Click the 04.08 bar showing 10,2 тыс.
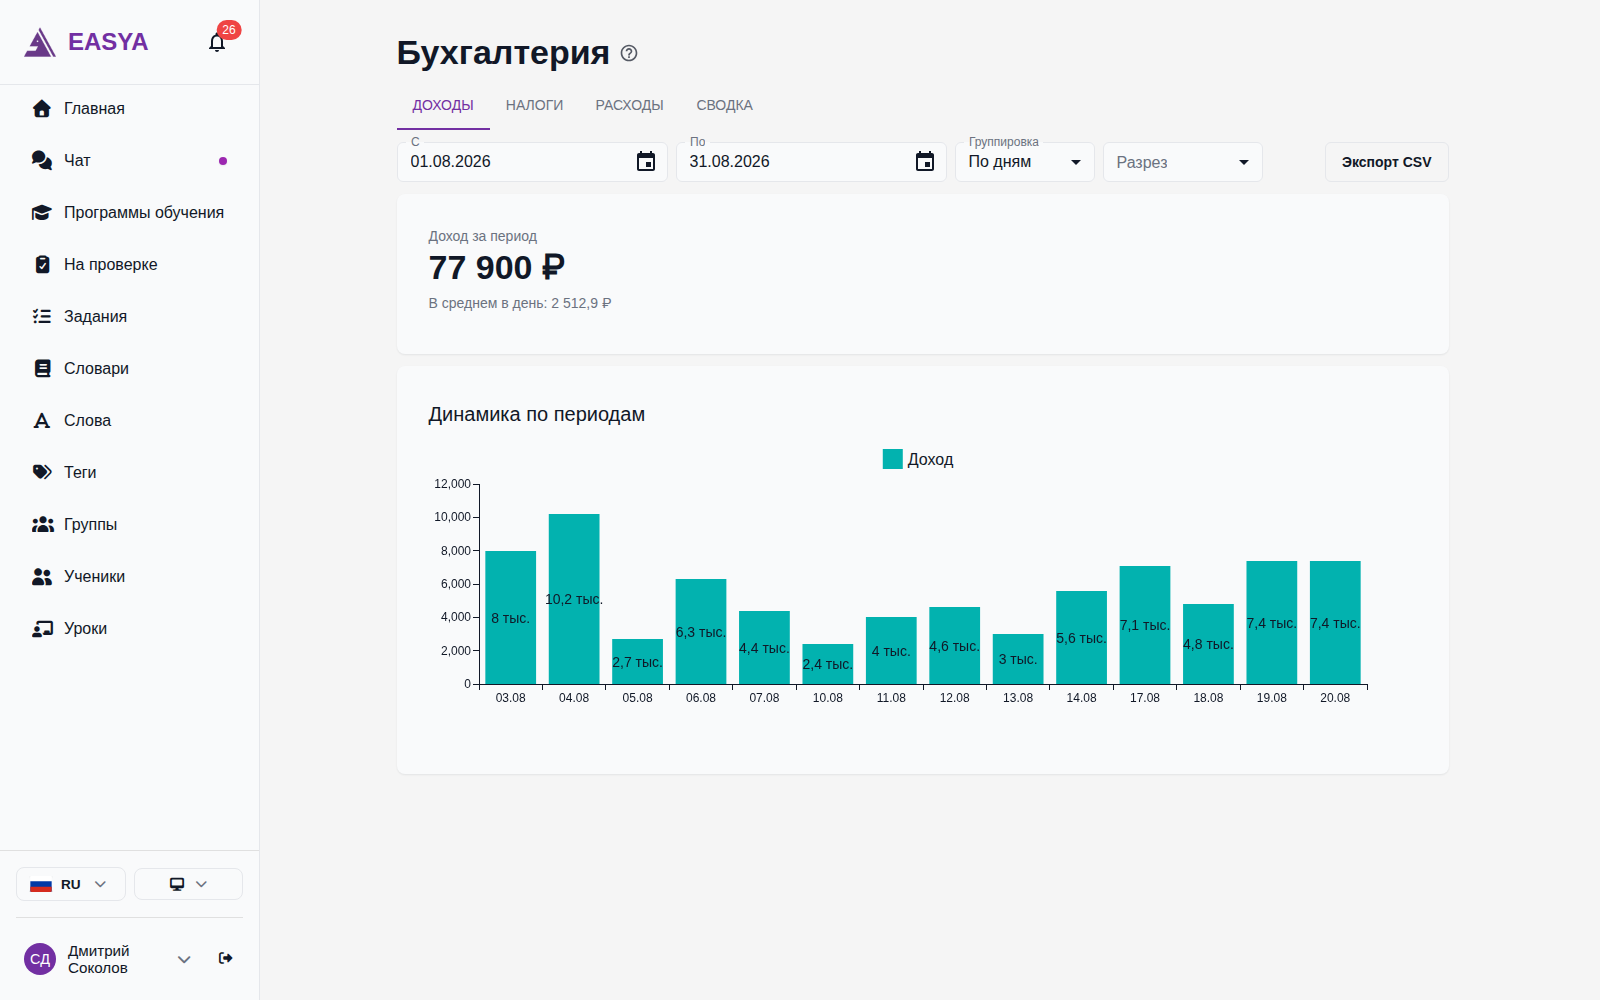 (x=574, y=599)
